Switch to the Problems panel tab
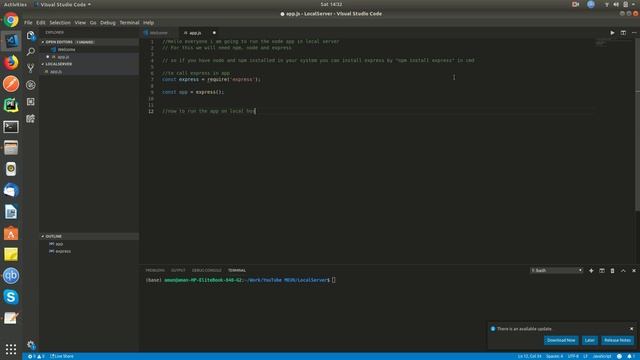 coord(155,271)
